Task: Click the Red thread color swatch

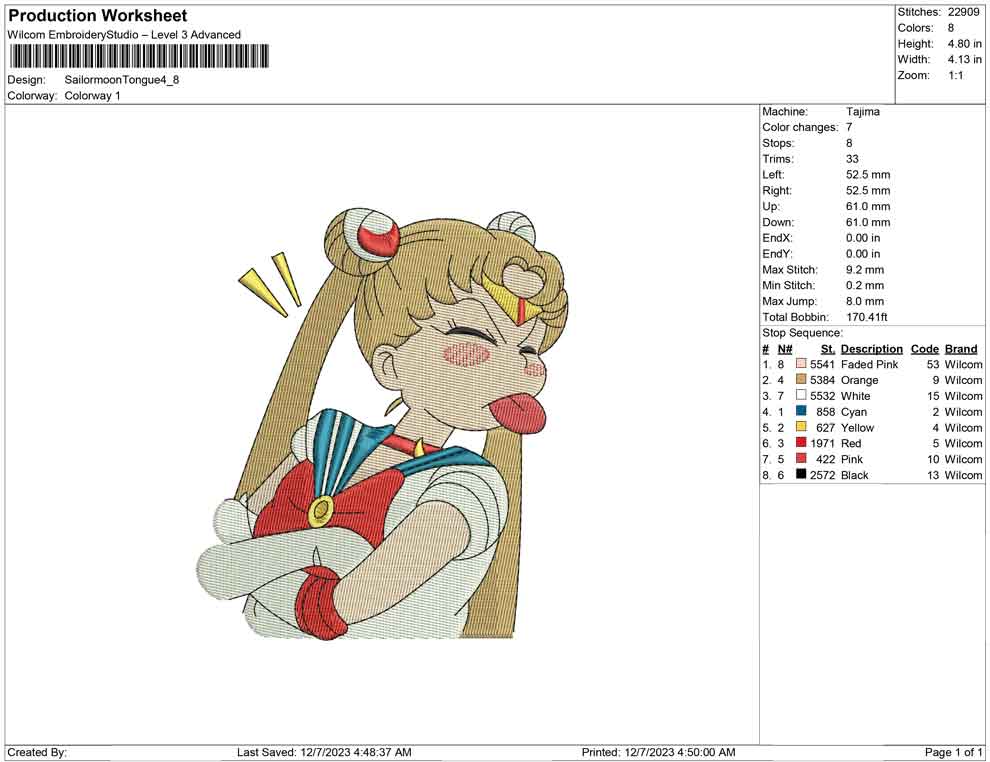Action: 801,443
